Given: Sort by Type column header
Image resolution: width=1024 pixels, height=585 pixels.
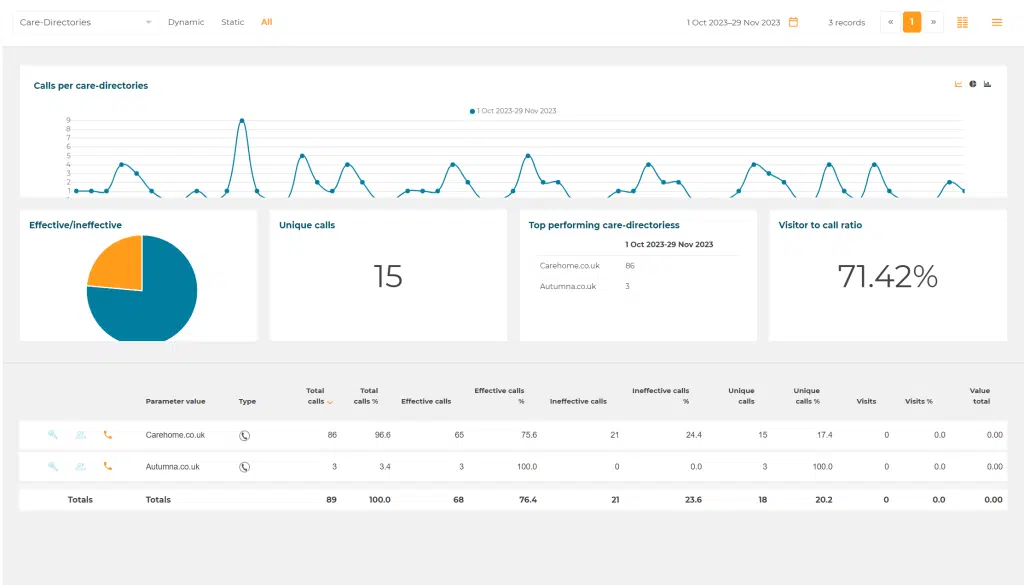Looking at the screenshot, I should point(247,402).
